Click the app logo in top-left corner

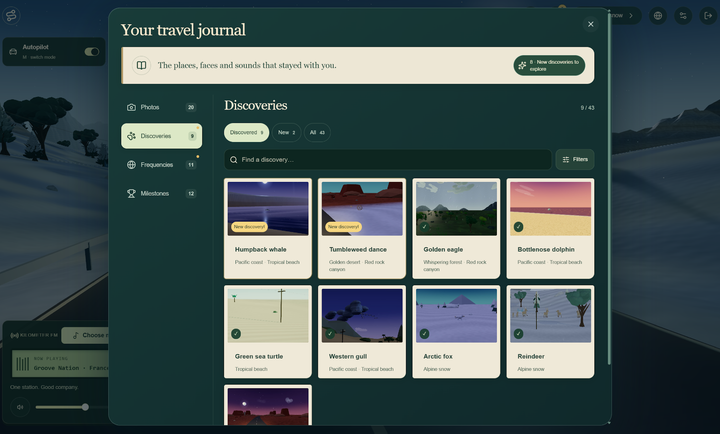(11, 16)
